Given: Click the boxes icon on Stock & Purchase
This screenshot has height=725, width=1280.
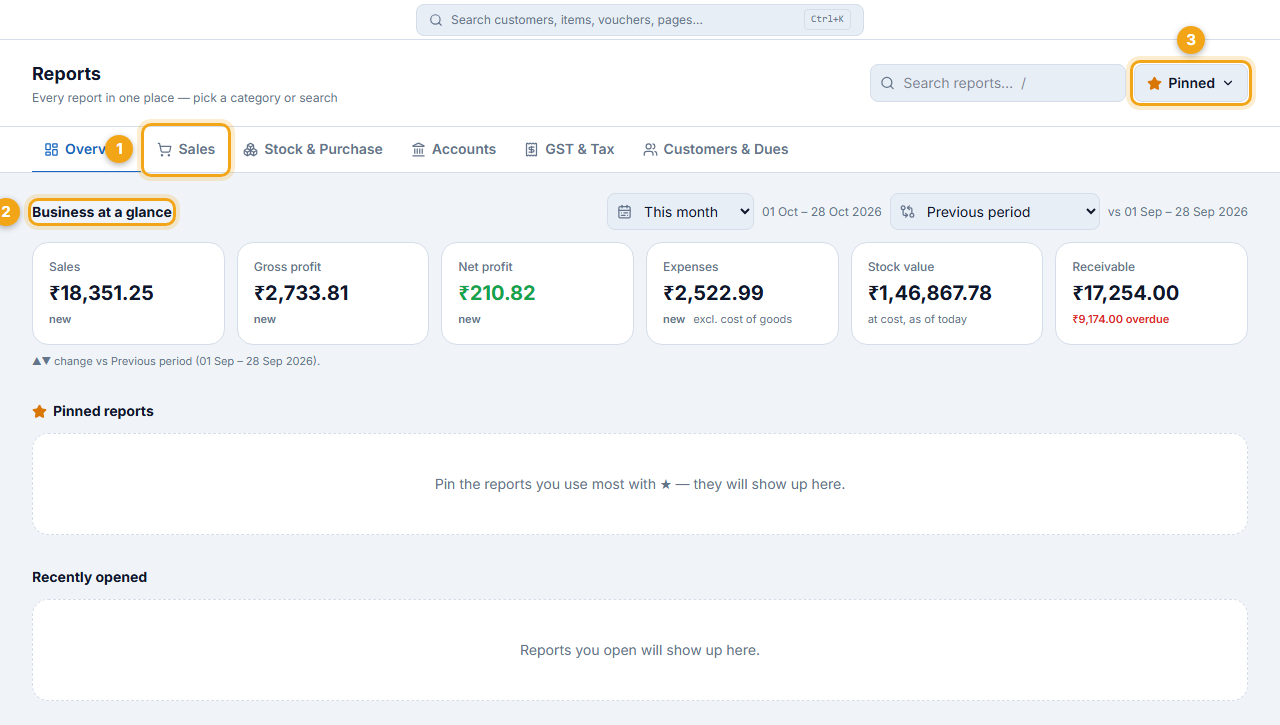Looking at the screenshot, I should tap(250, 149).
